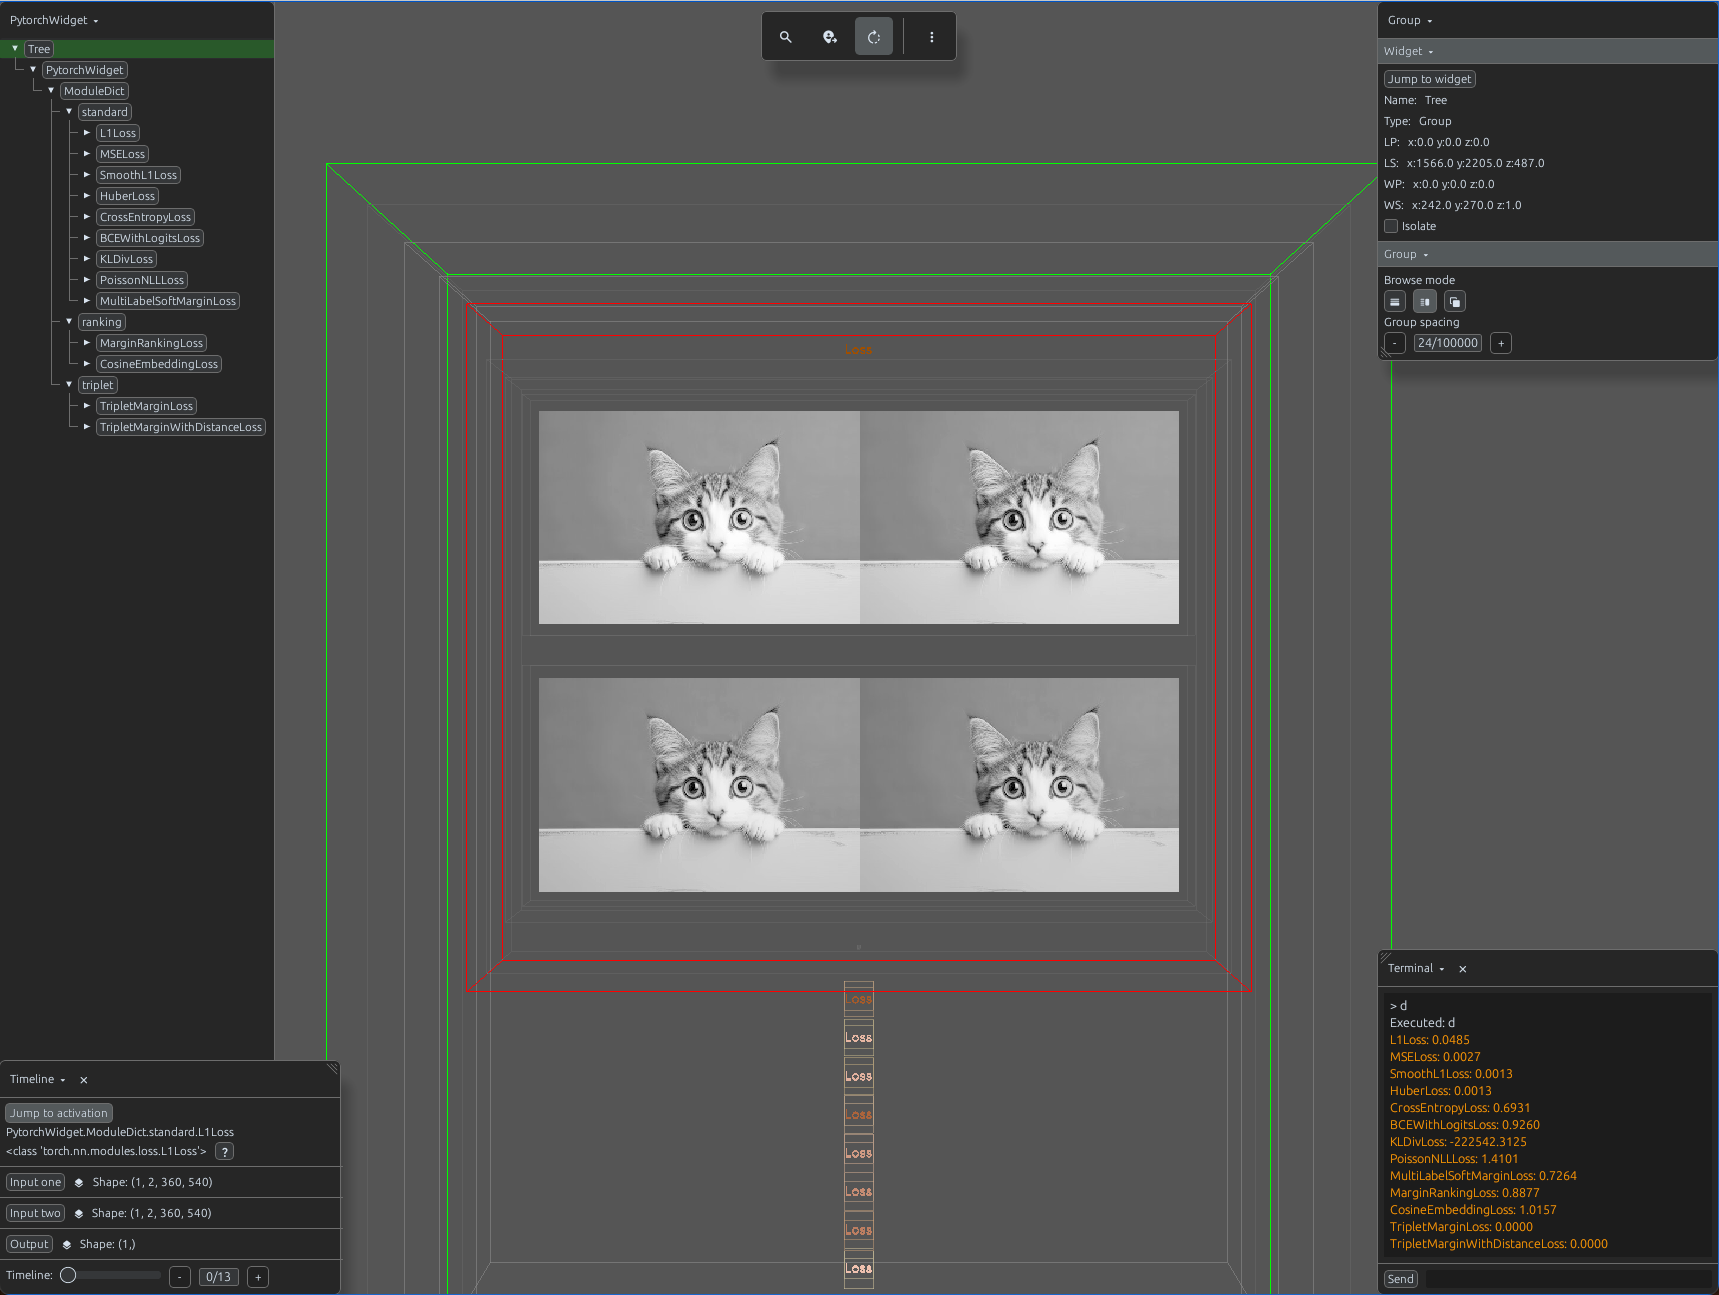Select the SmoothL1Loss tree item
This screenshot has height=1295, width=1719.
point(138,175)
